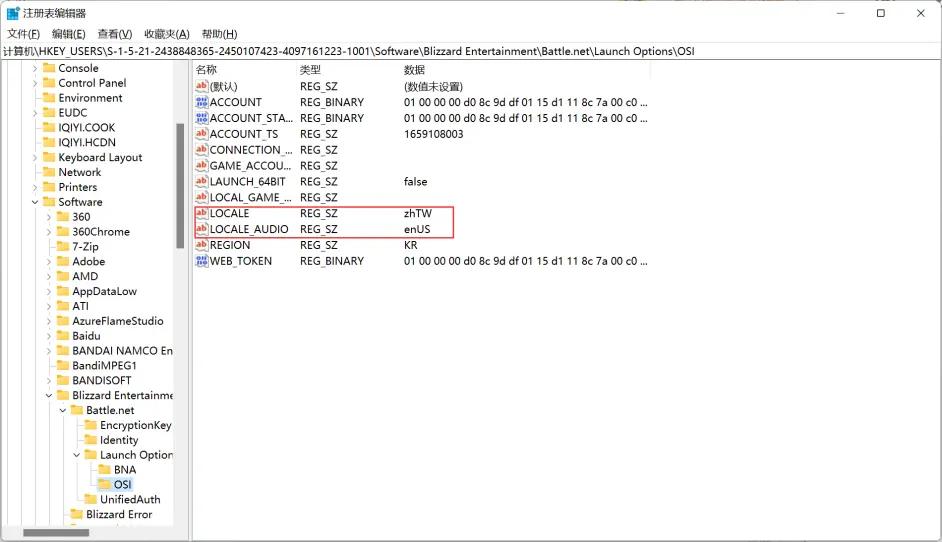942x542 pixels.
Task: Expand the Keyboard Layout tree node
Action: coord(35,157)
